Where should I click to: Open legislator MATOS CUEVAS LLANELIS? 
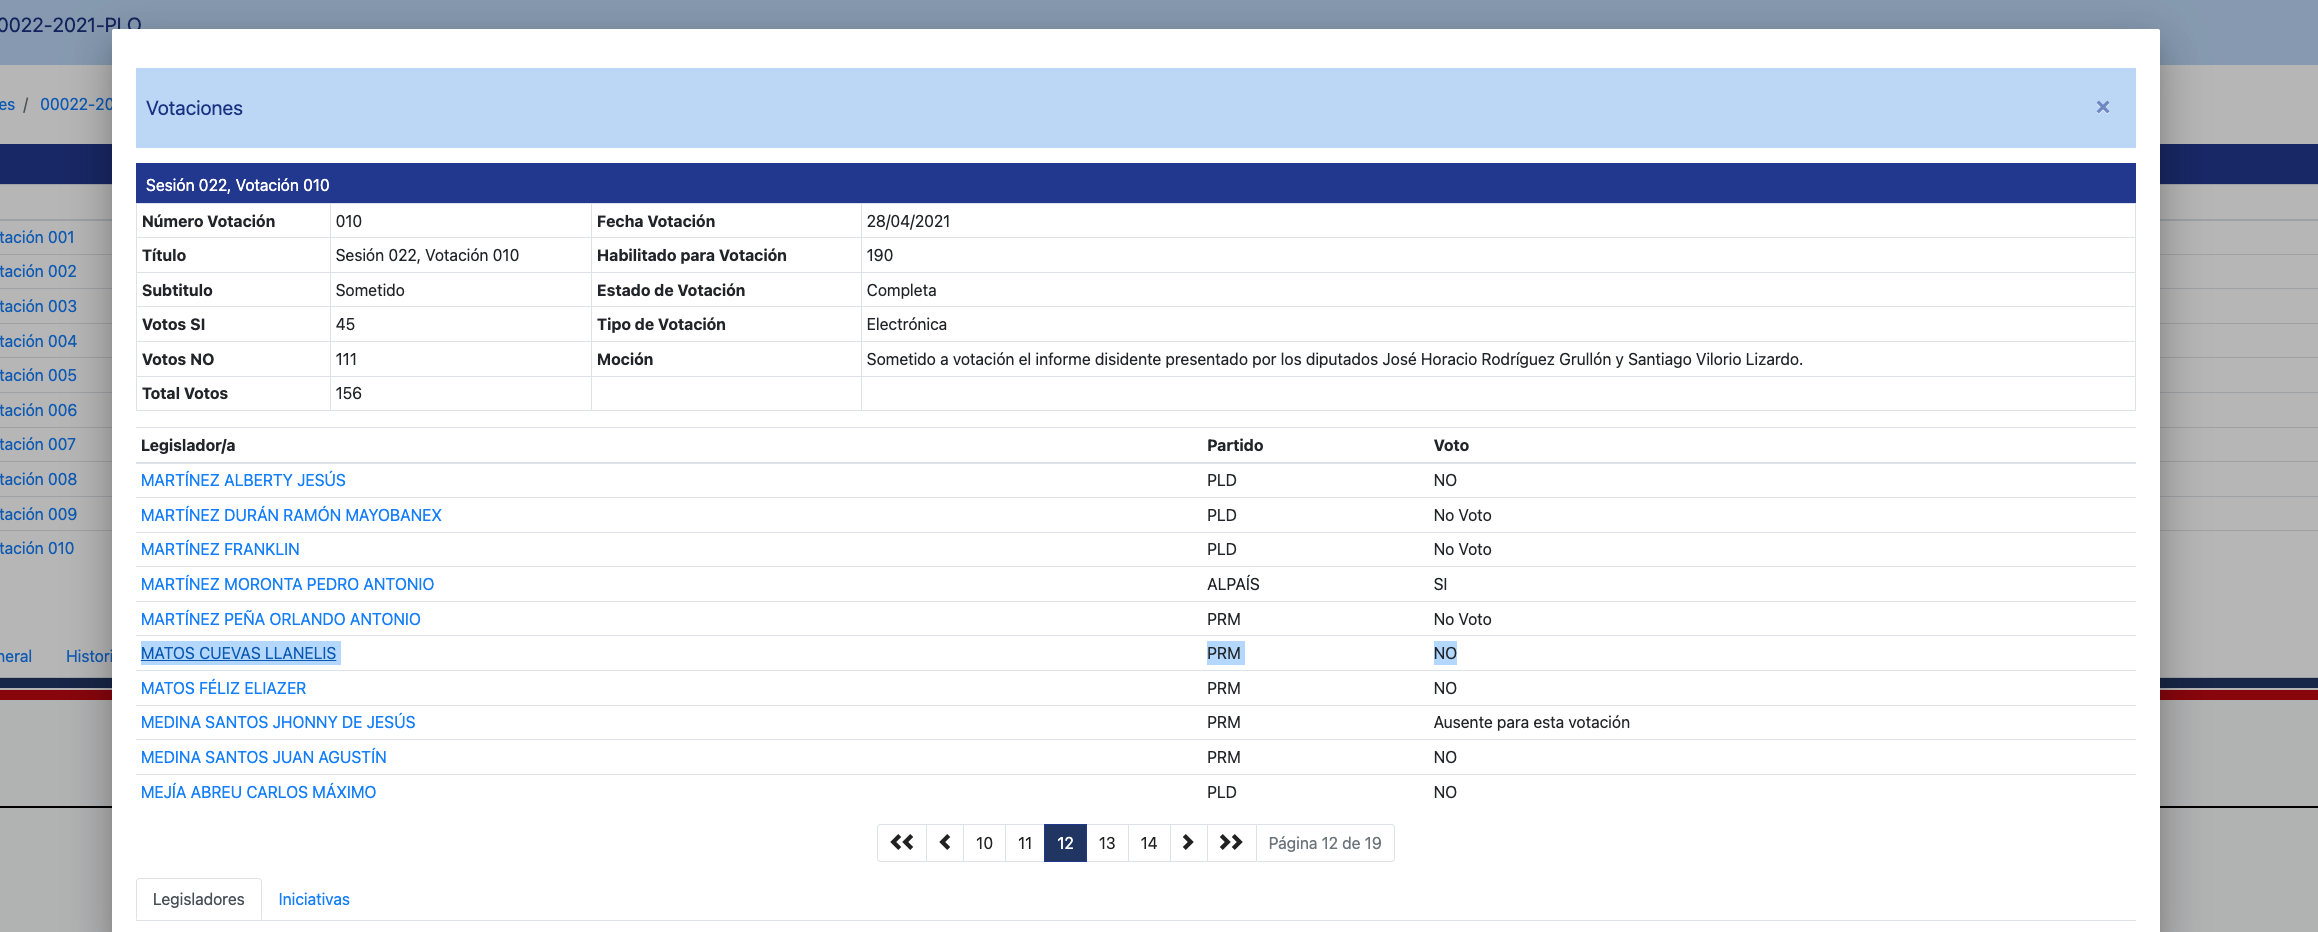pyautogui.click(x=238, y=653)
